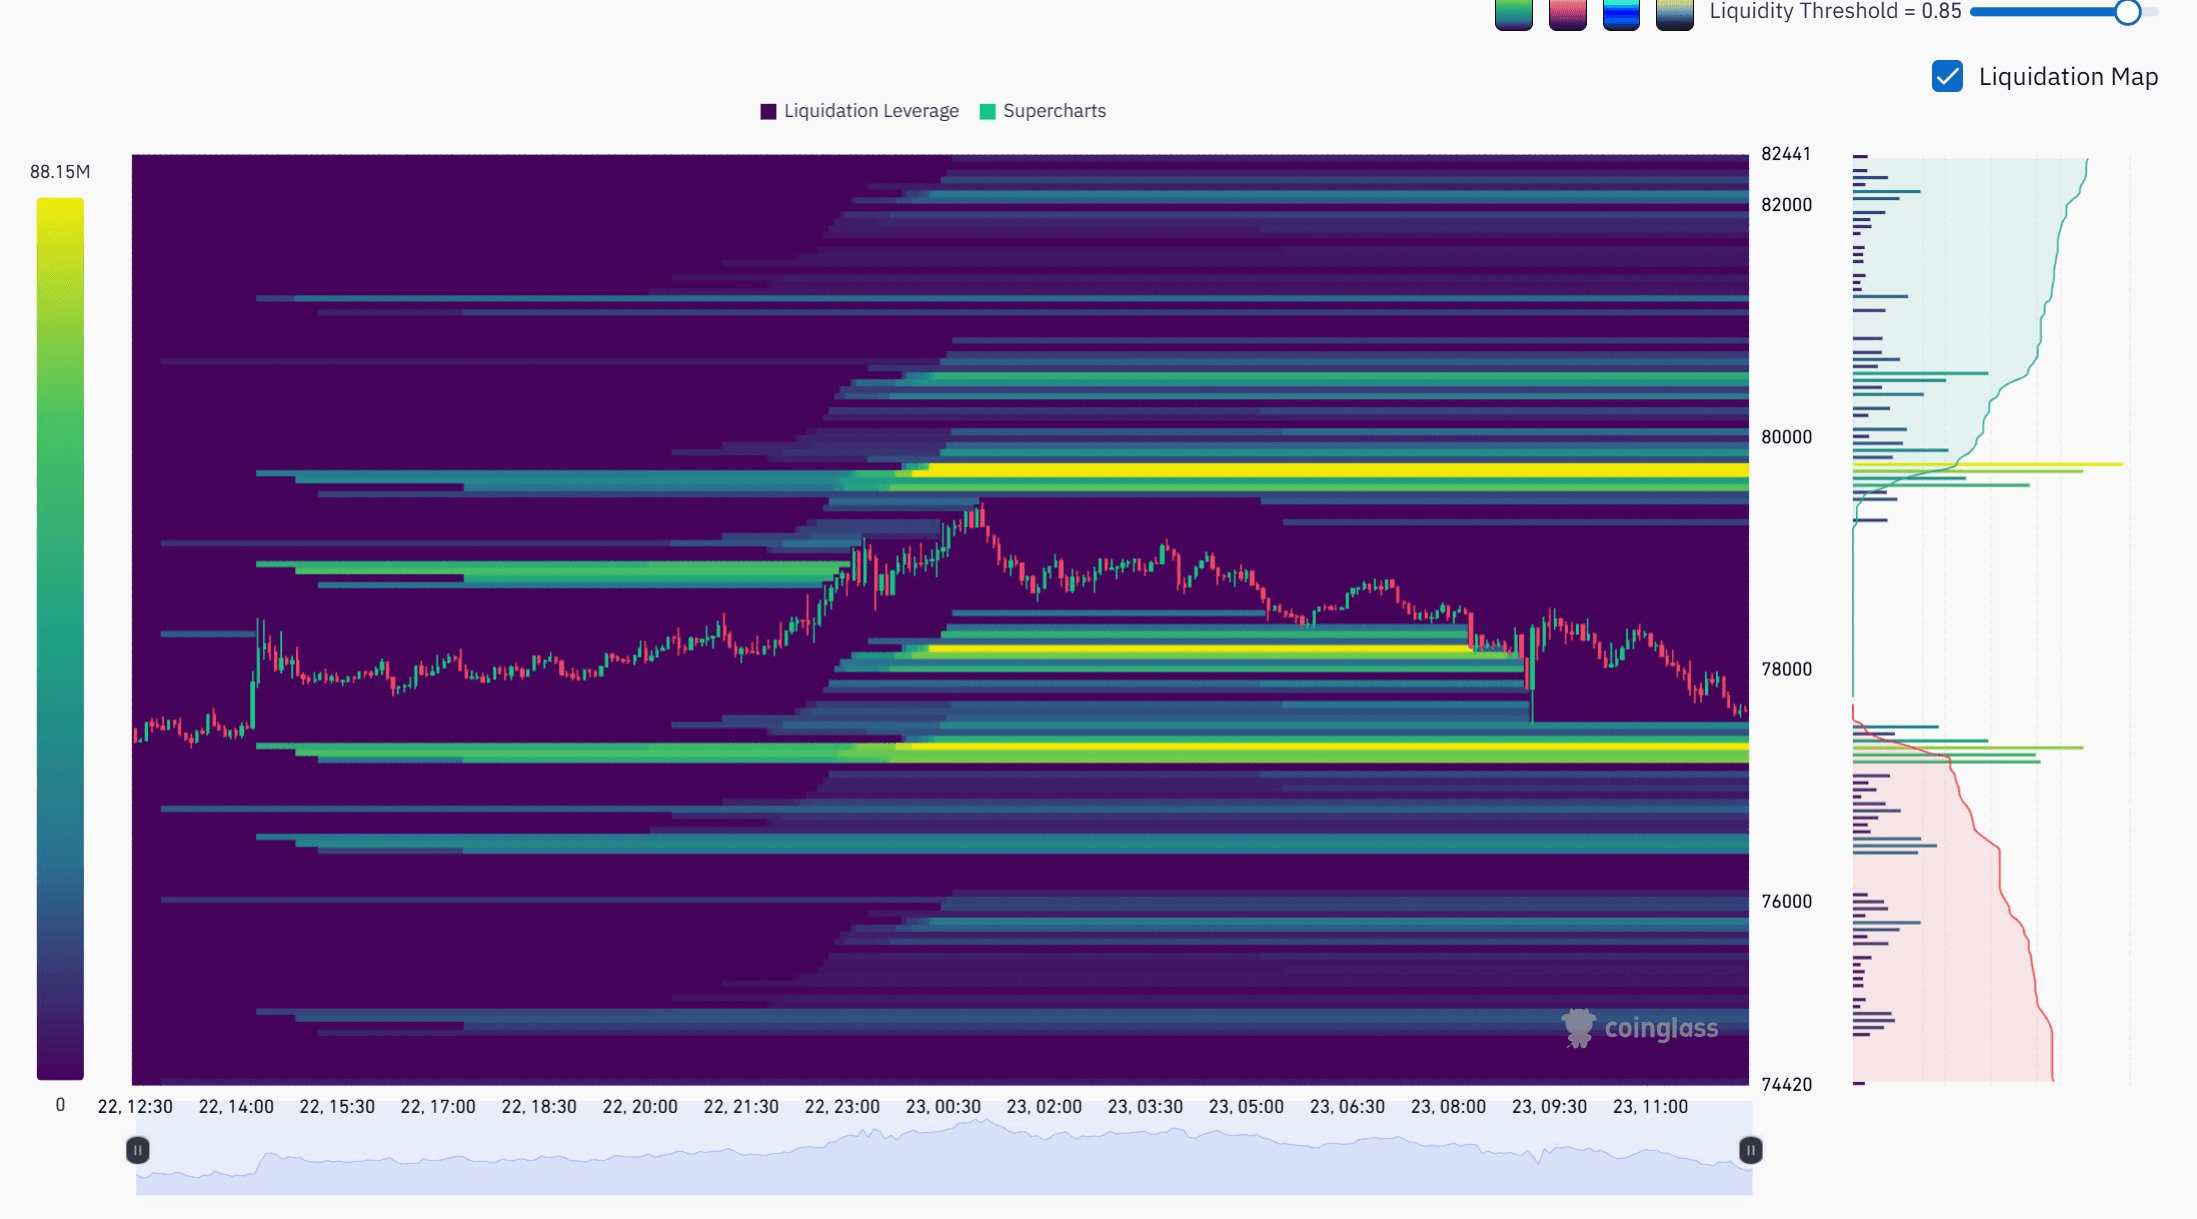Click the right range-selector pause handle

1750,1150
